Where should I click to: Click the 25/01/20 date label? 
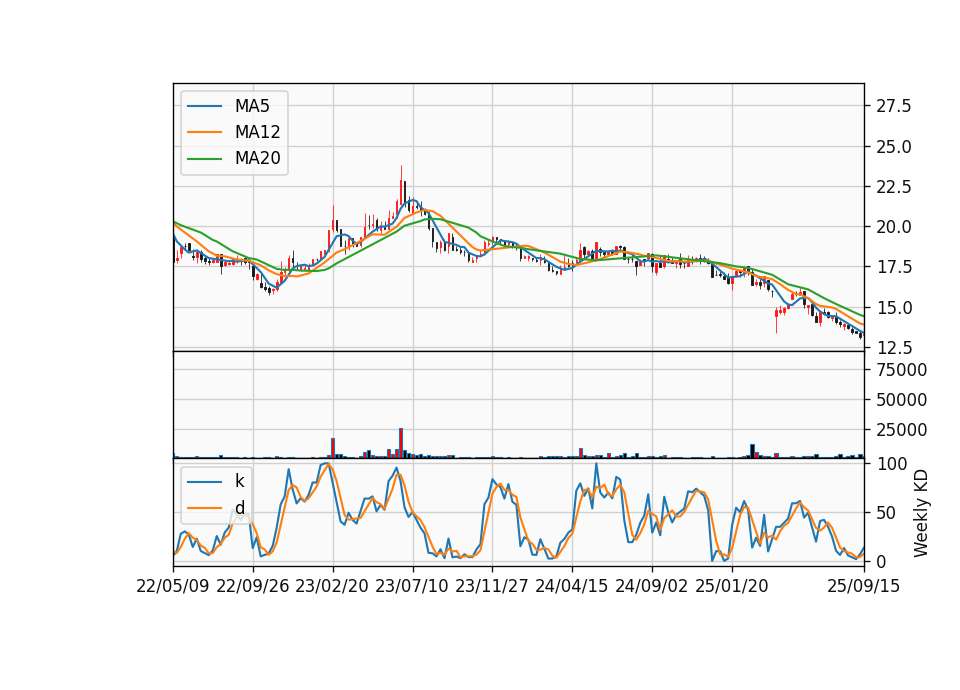pos(732,586)
